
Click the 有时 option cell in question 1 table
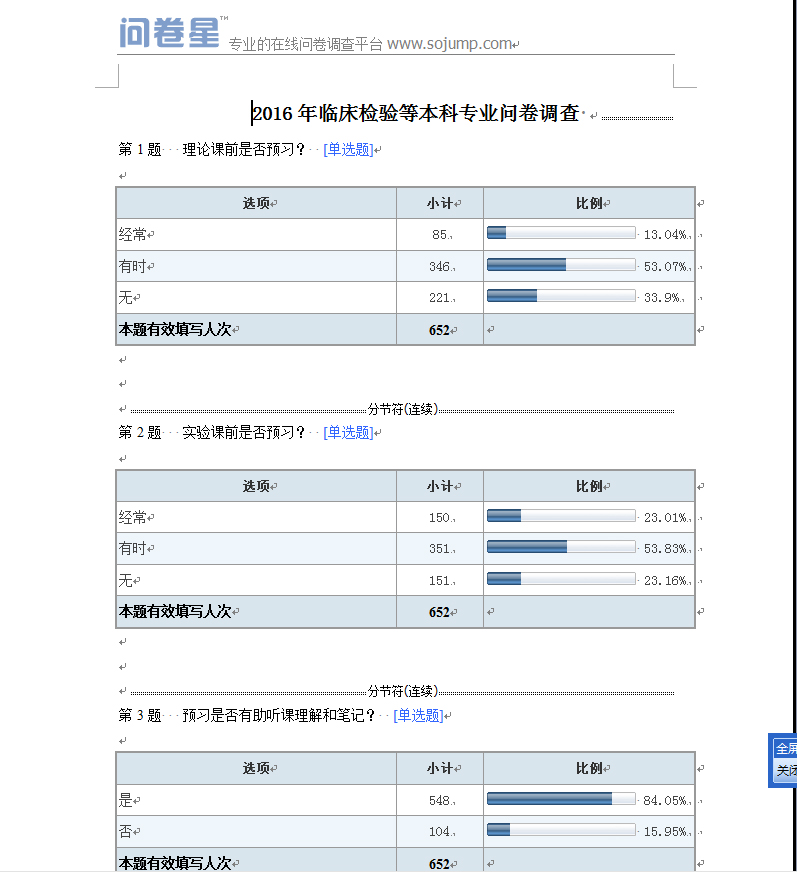coord(256,266)
